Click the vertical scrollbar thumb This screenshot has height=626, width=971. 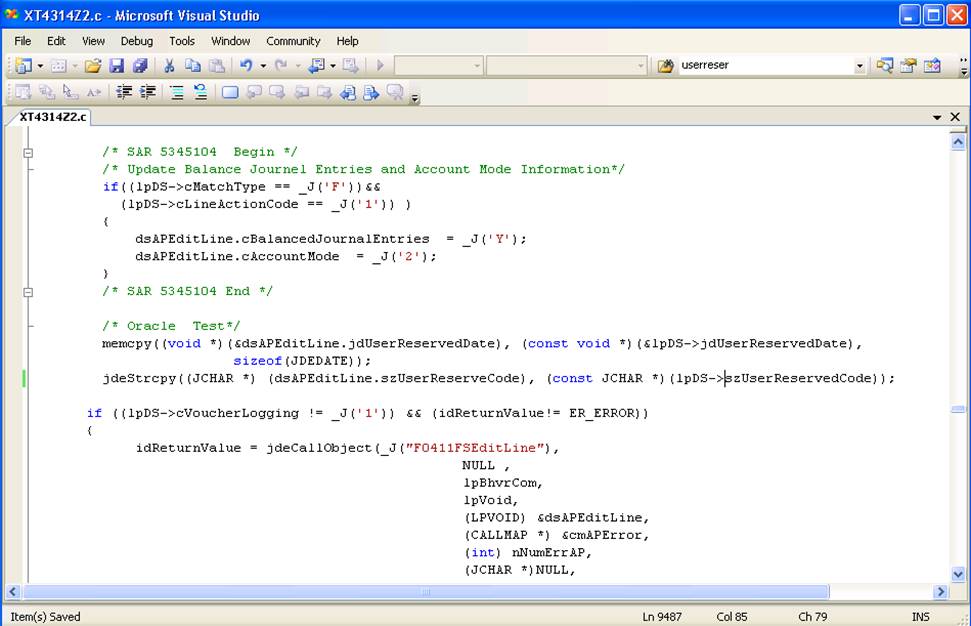958,409
